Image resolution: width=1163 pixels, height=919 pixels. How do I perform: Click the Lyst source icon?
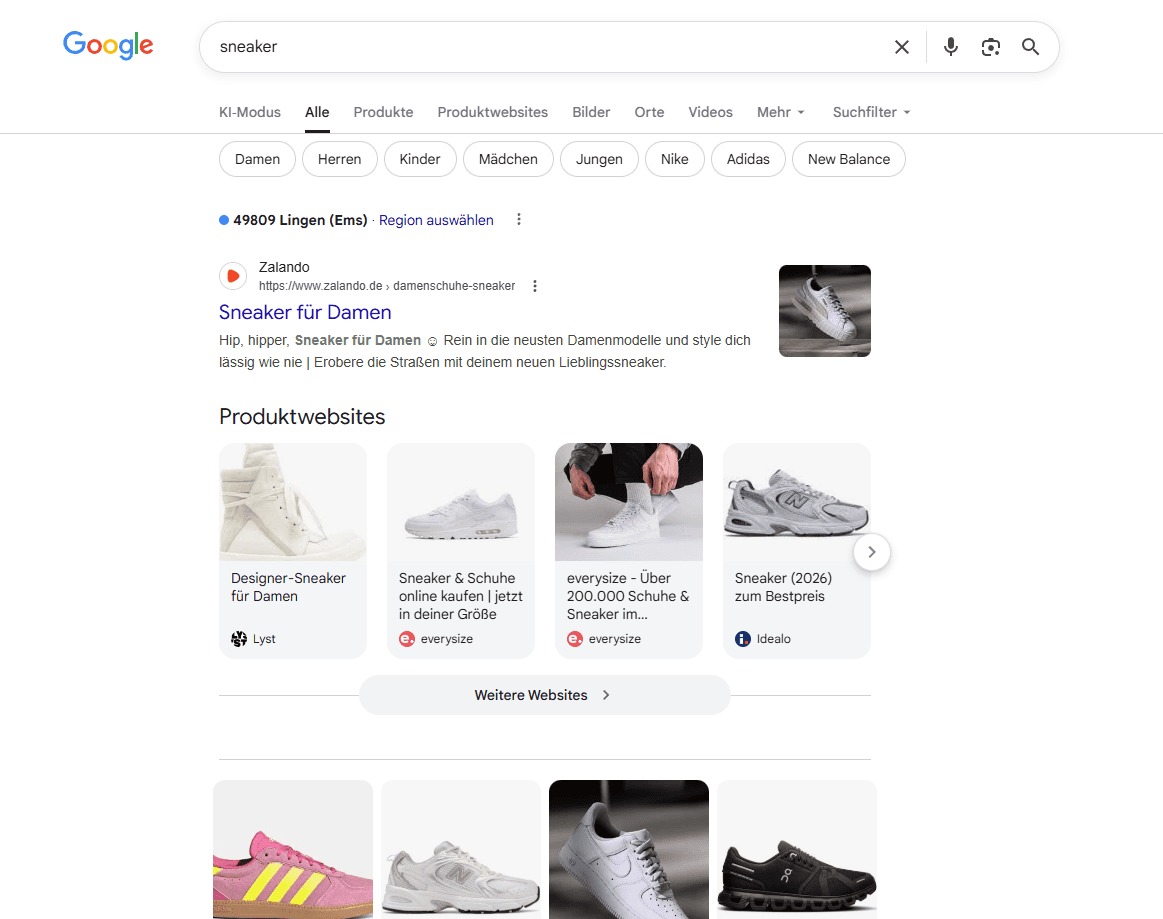coord(239,639)
